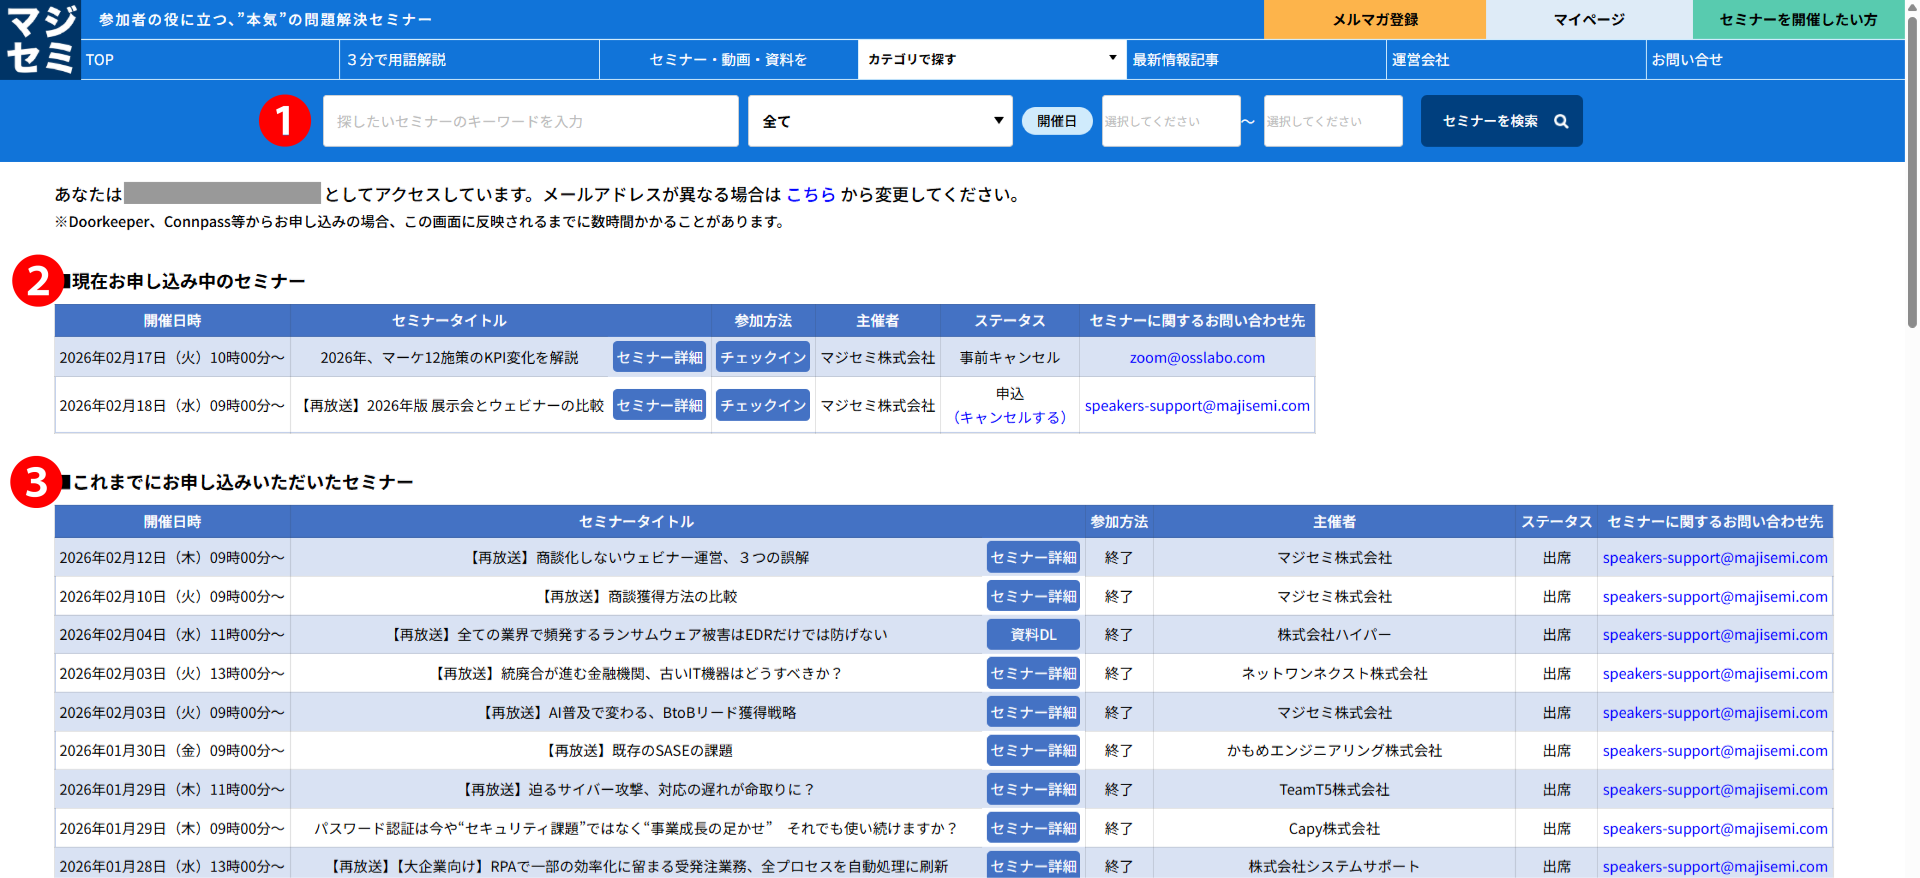Open the カテゴリで探す dropdown

991,59
